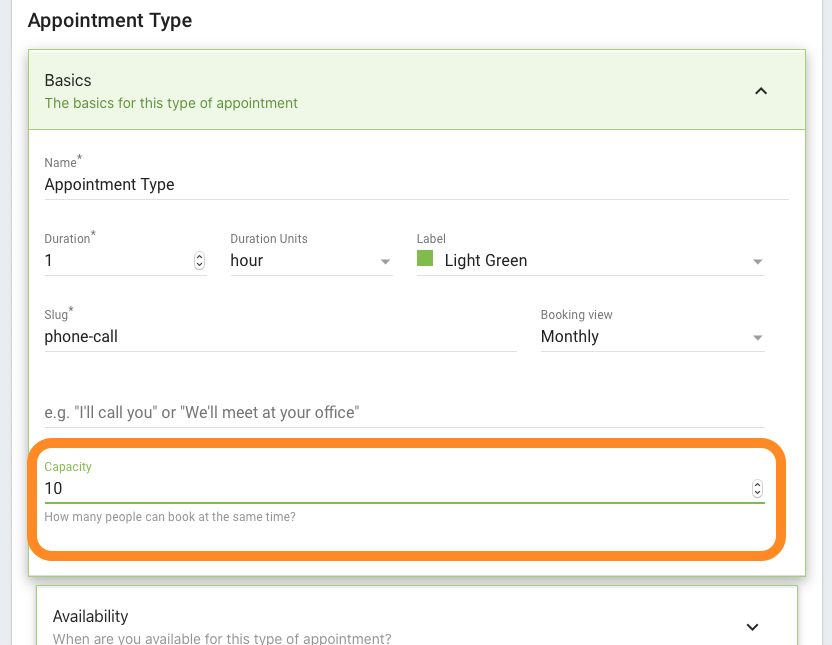Edit the Name field 'Appointment Type'
This screenshot has height=645, width=832.
pos(417,185)
